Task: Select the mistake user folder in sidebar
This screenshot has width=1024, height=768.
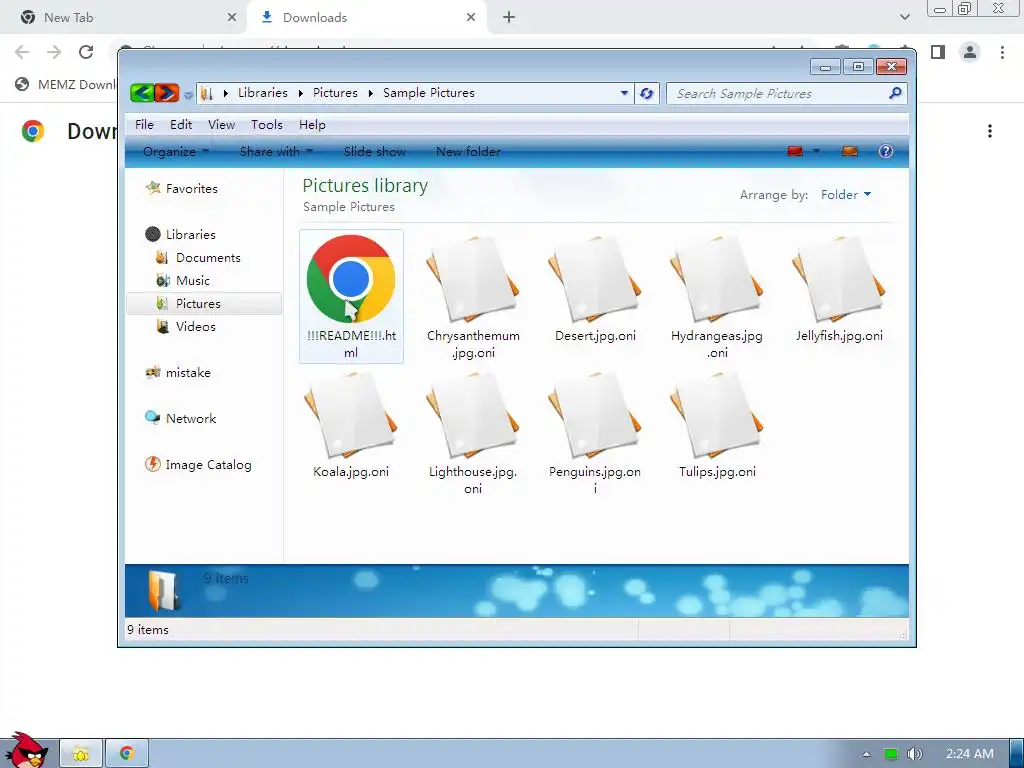Action: [x=188, y=373]
